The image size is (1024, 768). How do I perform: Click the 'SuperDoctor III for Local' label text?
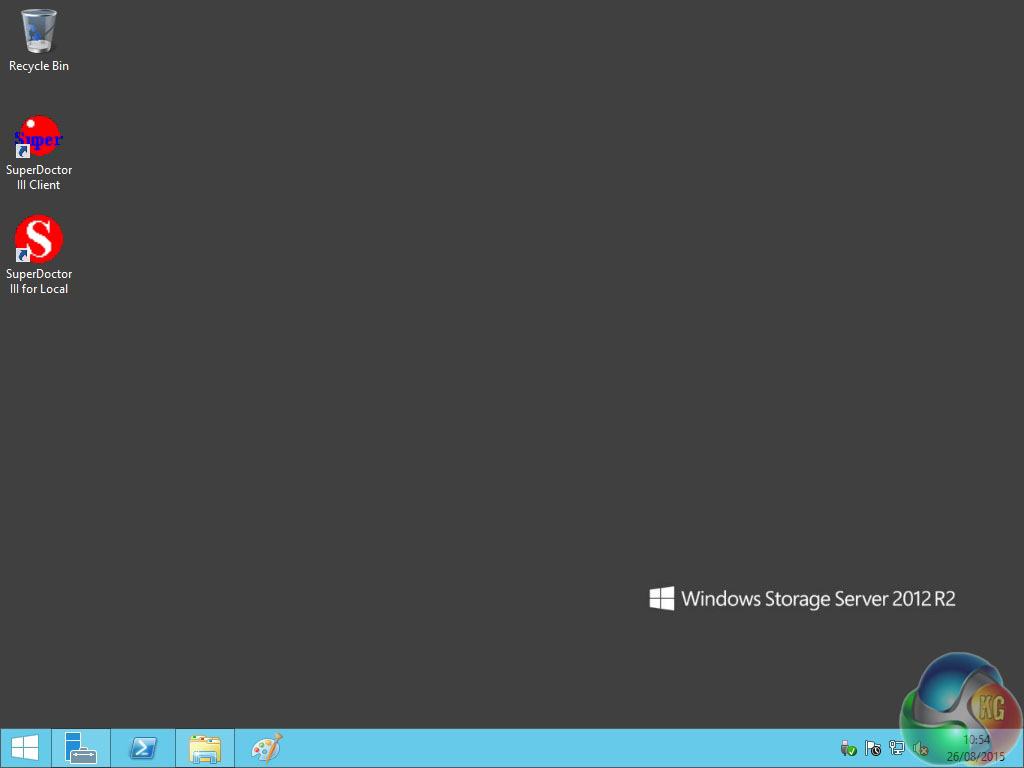point(39,281)
